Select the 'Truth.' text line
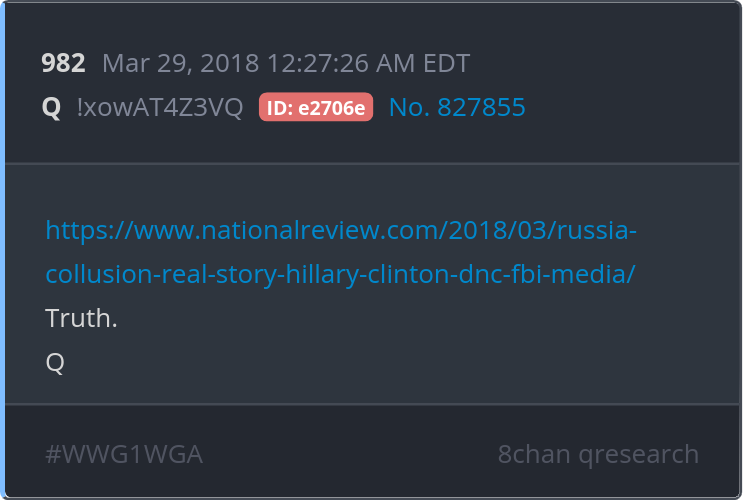Viewport: 744px width, 500px height. (x=81, y=318)
